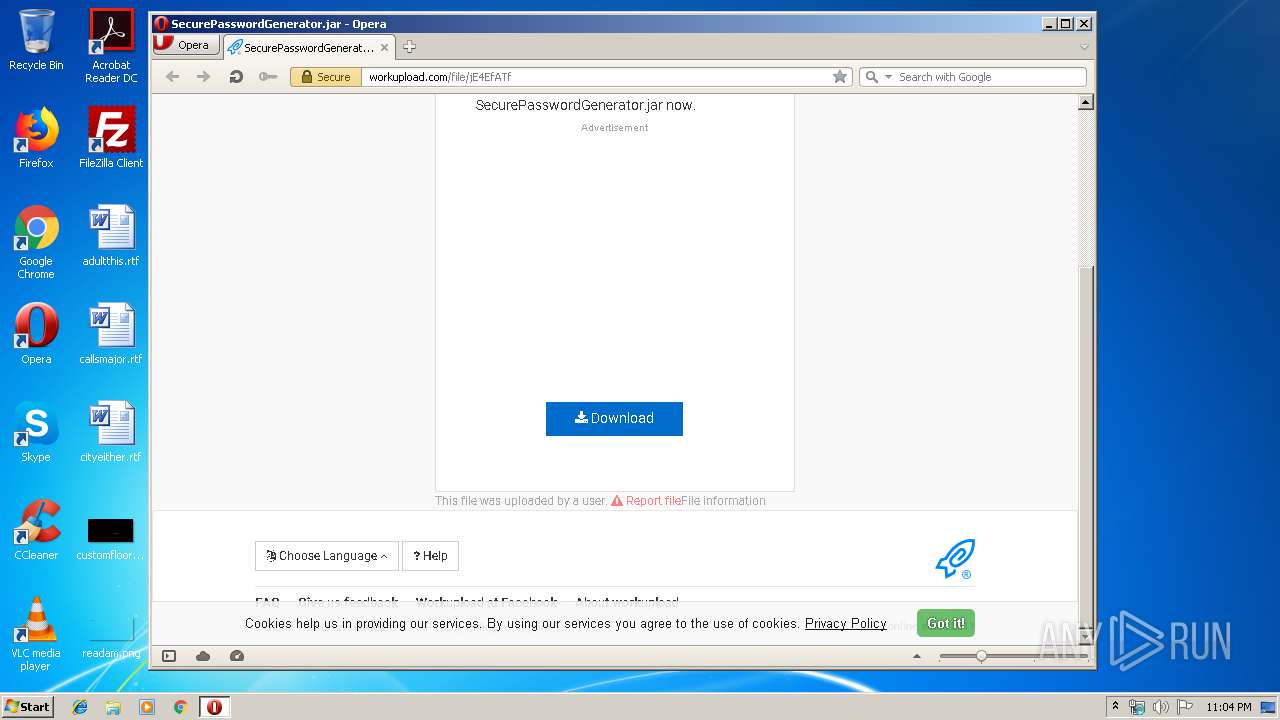Click the Action Center flag icon
The height and width of the screenshot is (720, 1280).
click(1183, 707)
